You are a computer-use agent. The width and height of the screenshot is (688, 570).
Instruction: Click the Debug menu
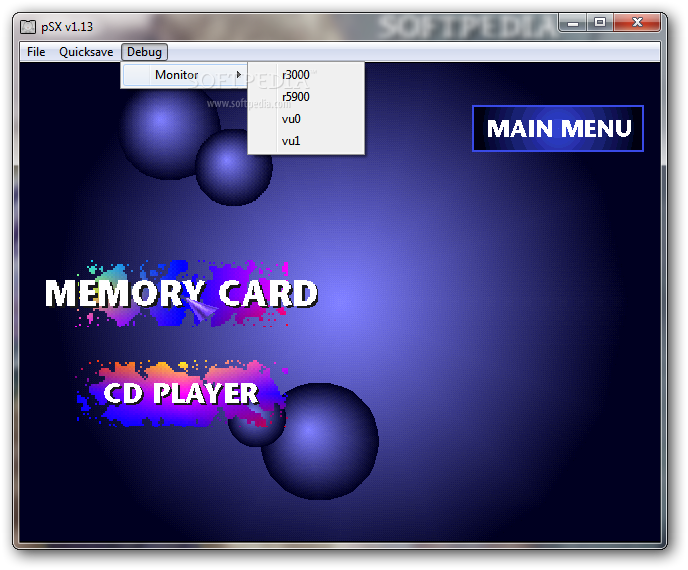[x=144, y=52]
